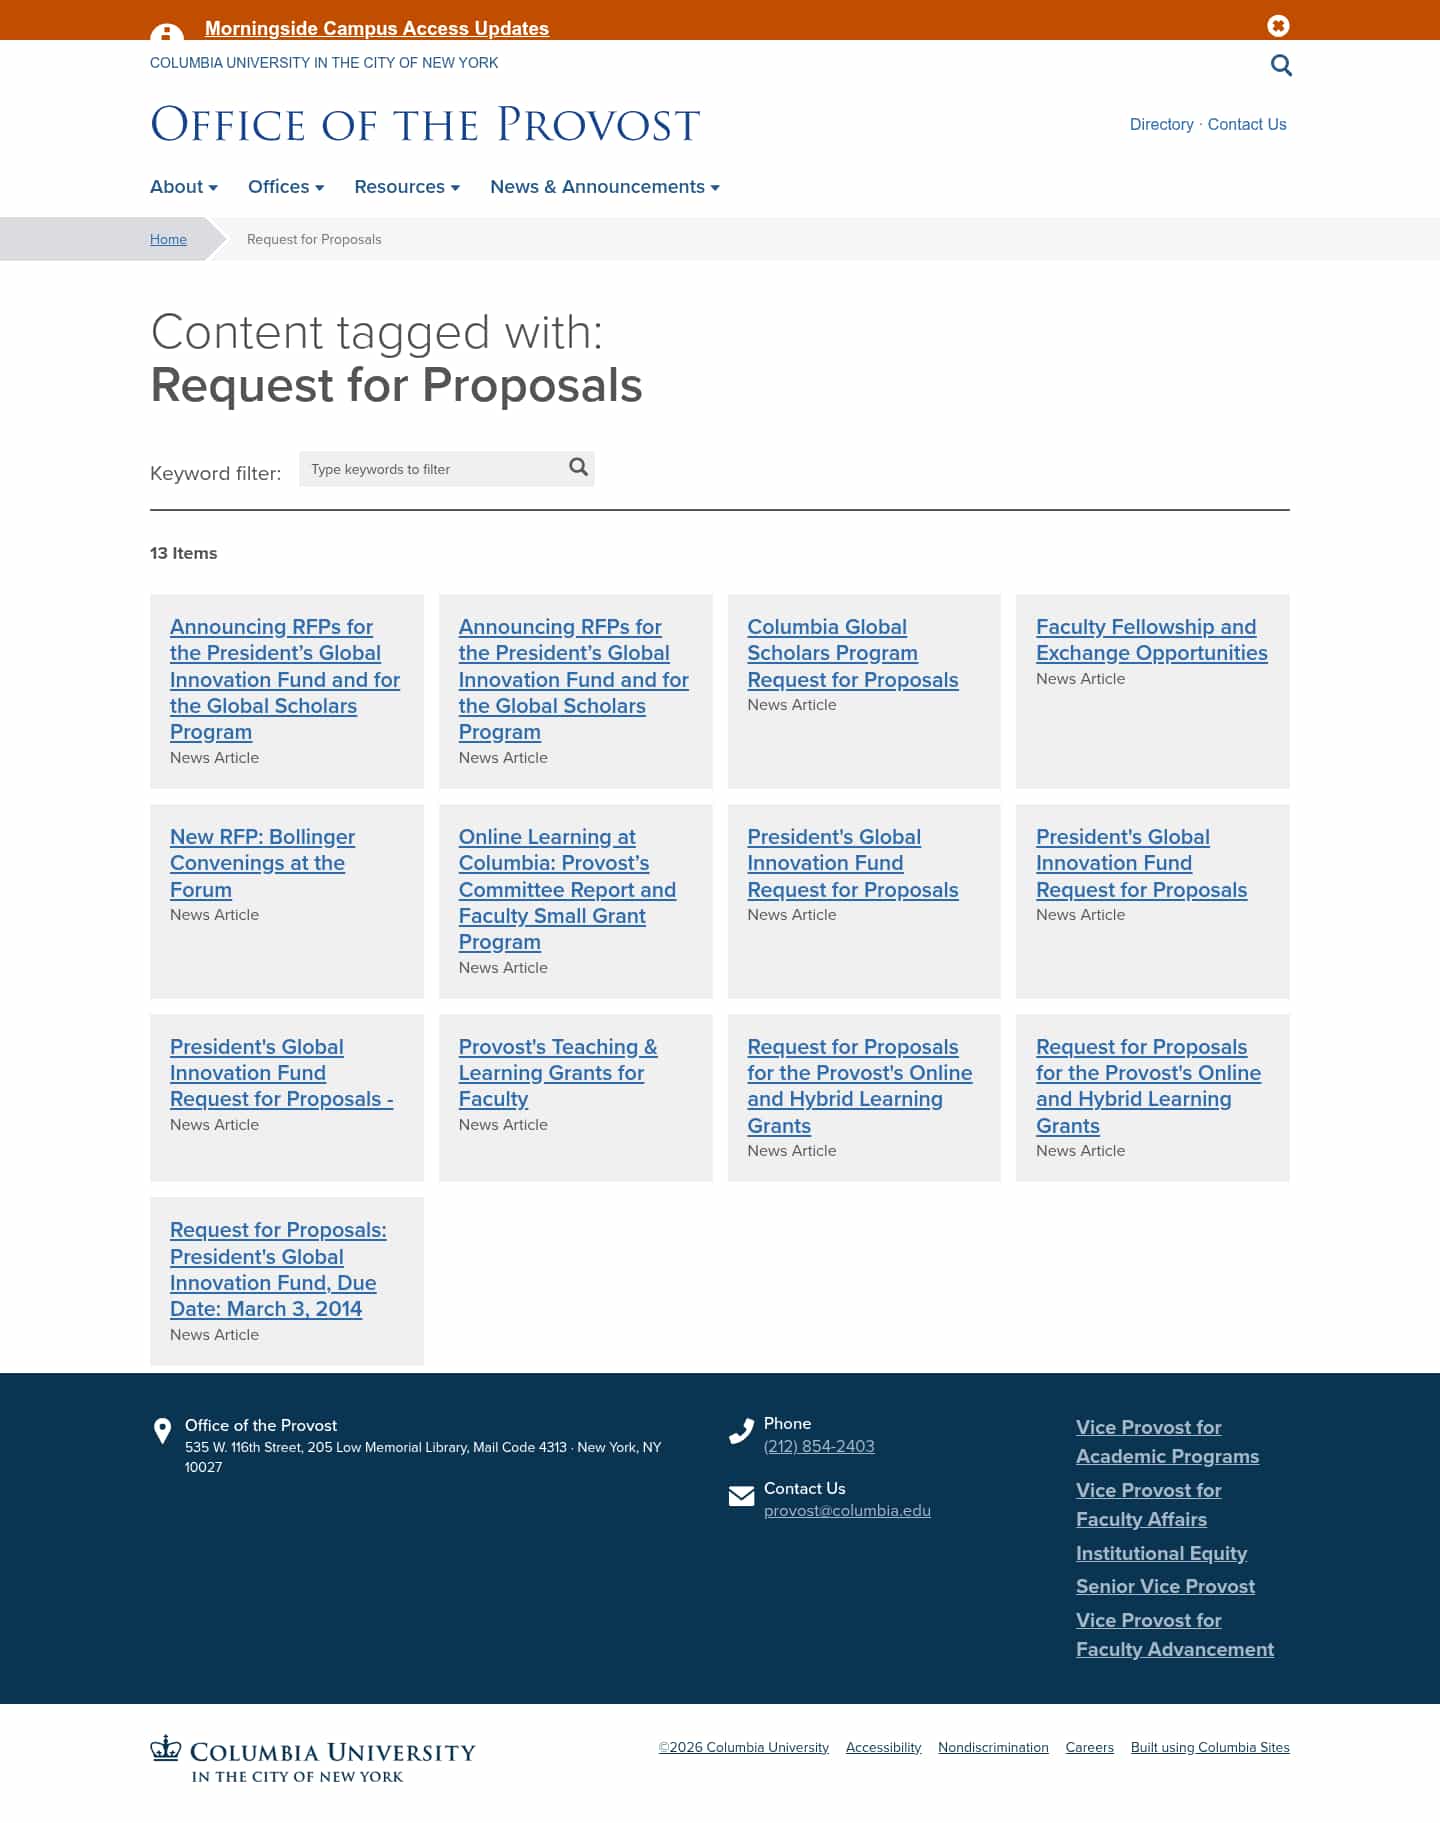The width and height of the screenshot is (1440, 1823).
Task: Dismiss the campus access alert banner
Action: pyautogui.click(x=1278, y=26)
